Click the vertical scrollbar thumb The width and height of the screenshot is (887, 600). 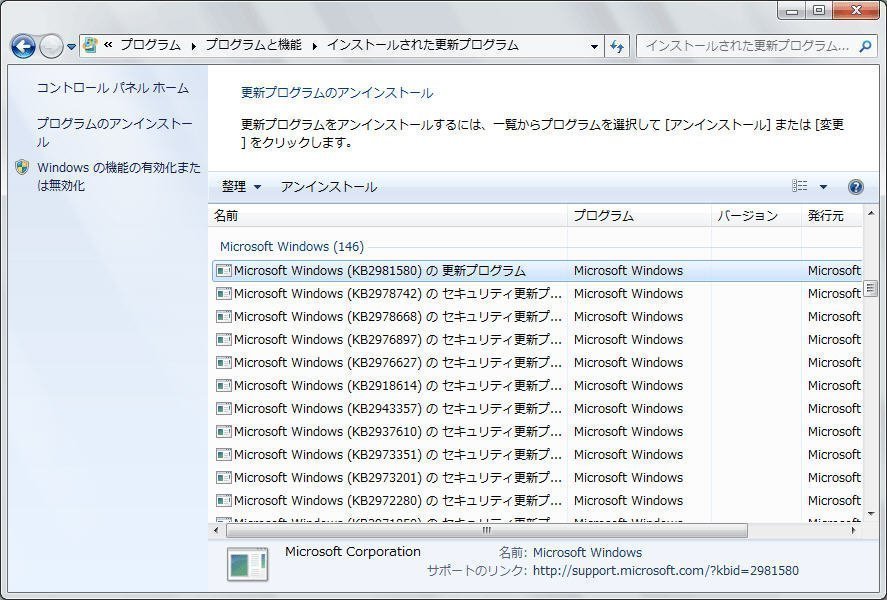(x=871, y=290)
